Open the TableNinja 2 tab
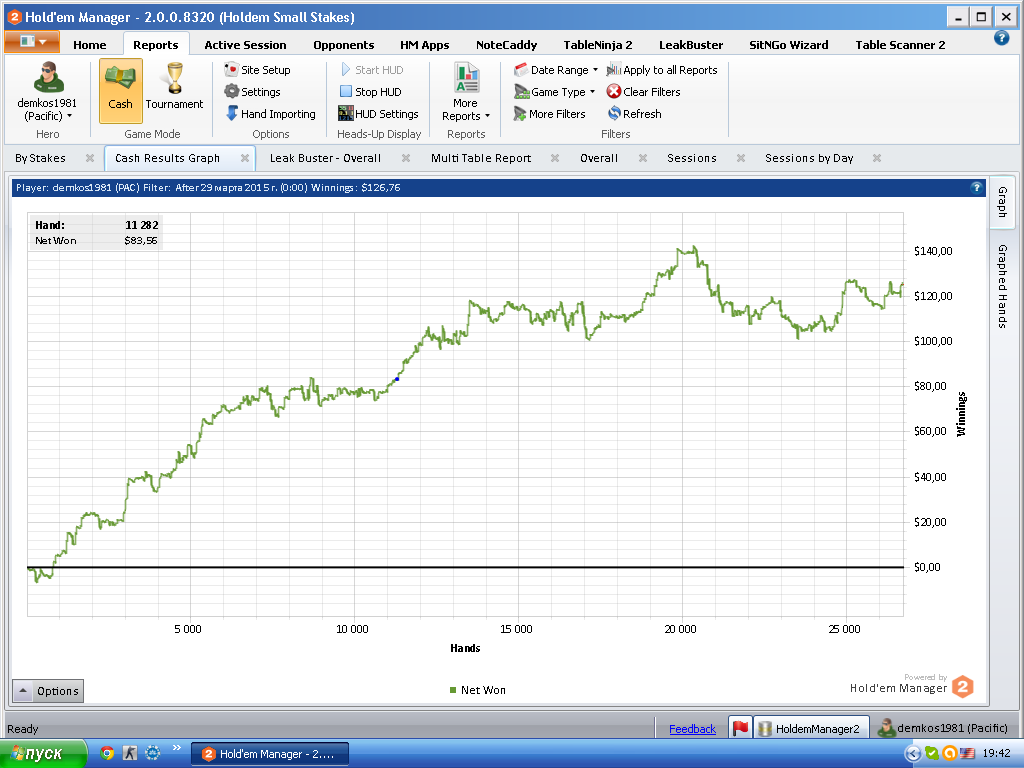The height and width of the screenshot is (768, 1024). pos(598,45)
